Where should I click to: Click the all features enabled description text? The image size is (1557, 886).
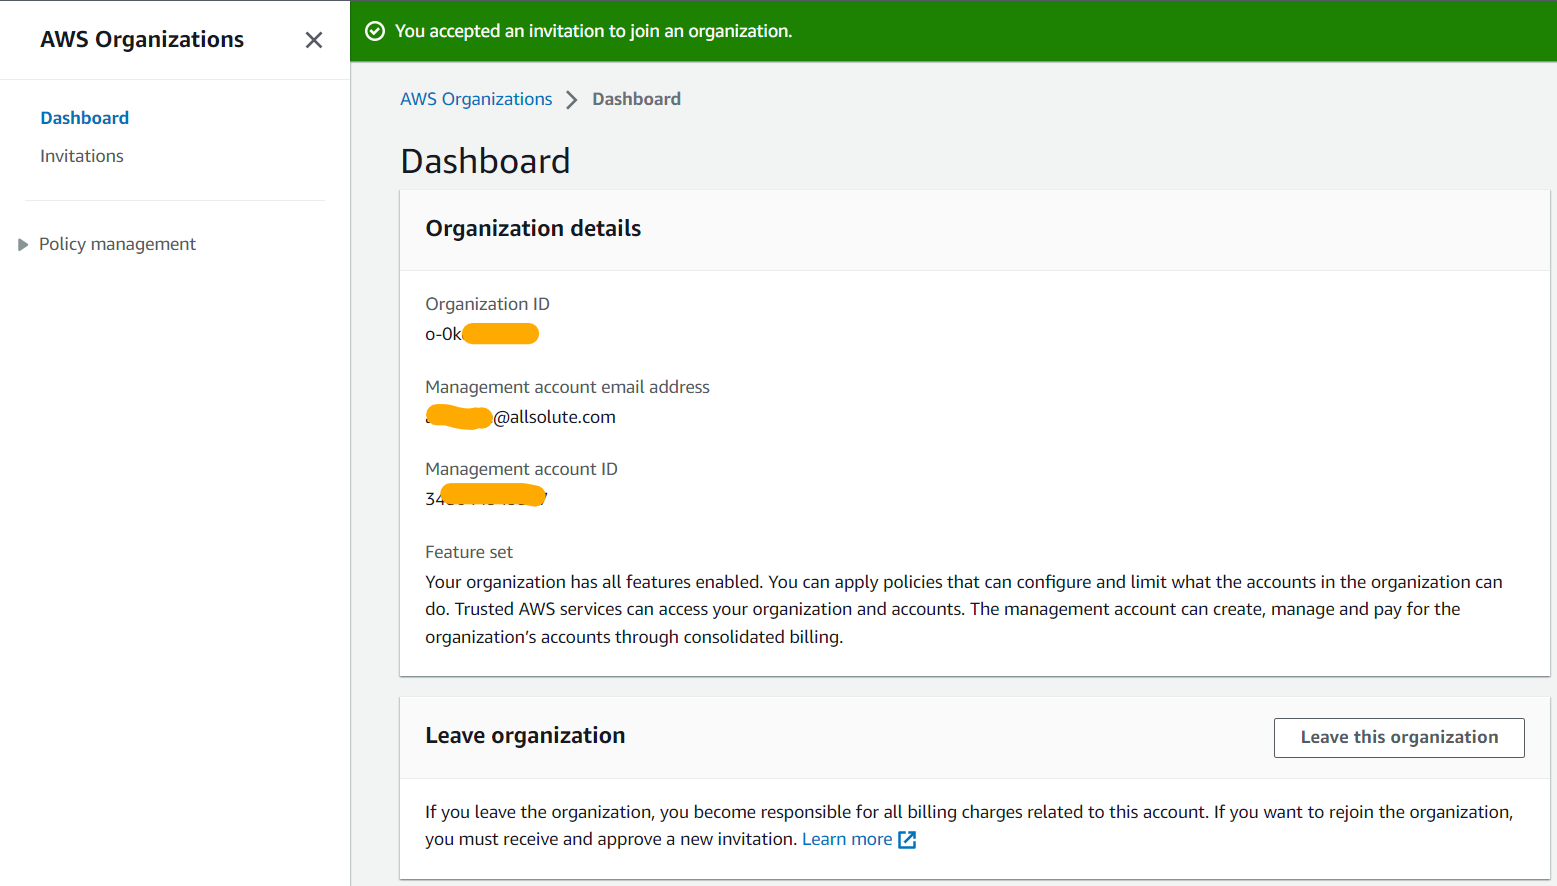click(964, 609)
